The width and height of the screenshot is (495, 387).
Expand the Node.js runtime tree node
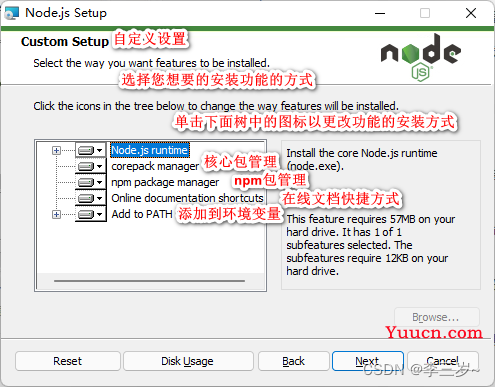point(56,151)
